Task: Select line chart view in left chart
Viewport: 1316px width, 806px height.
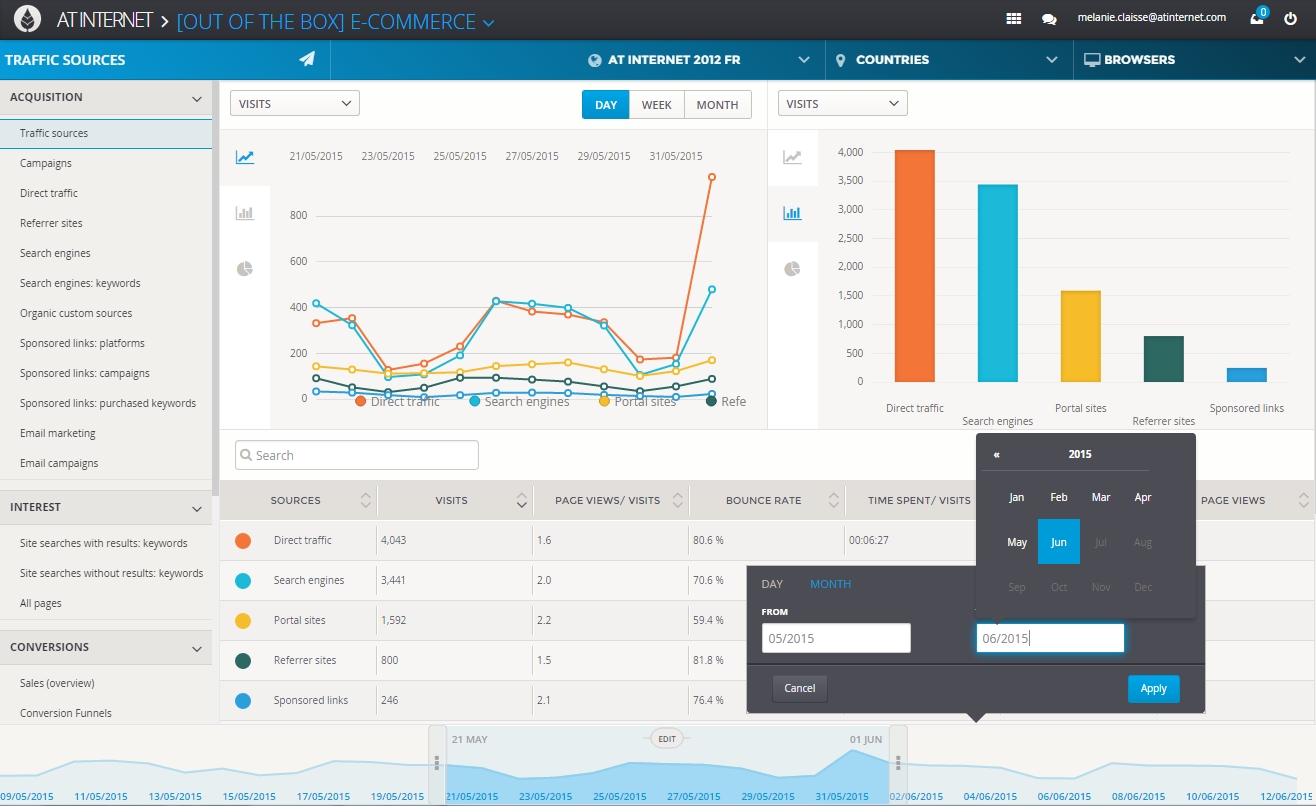Action: tap(245, 157)
